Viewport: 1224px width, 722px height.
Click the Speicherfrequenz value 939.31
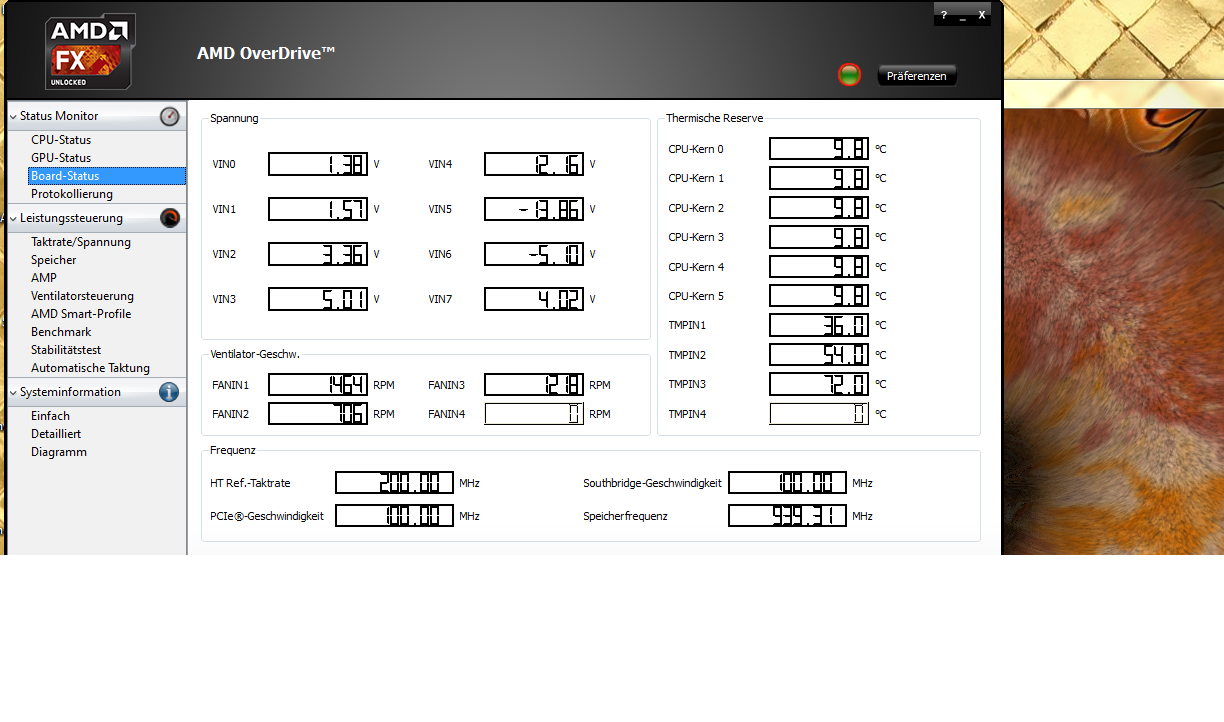pos(787,516)
